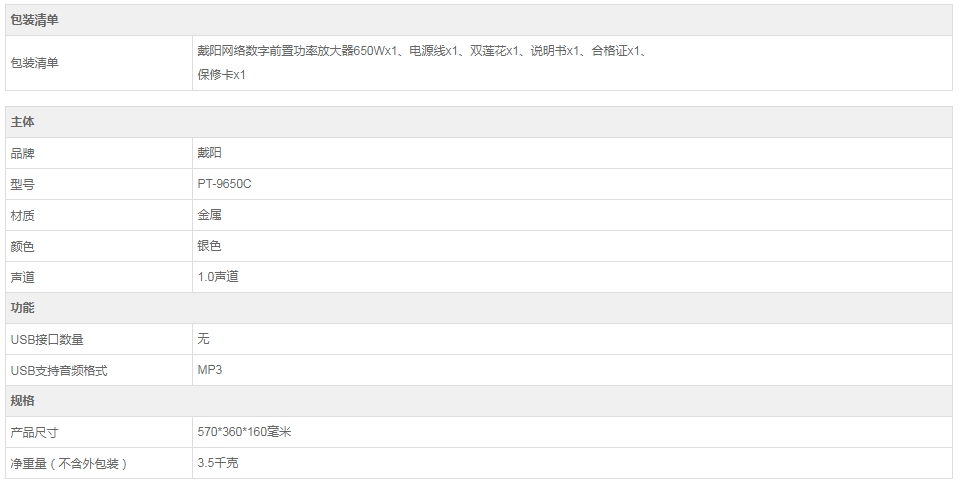Click the audio format value MP3
Image resolution: width=963 pixels, height=490 pixels.
(210, 370)
